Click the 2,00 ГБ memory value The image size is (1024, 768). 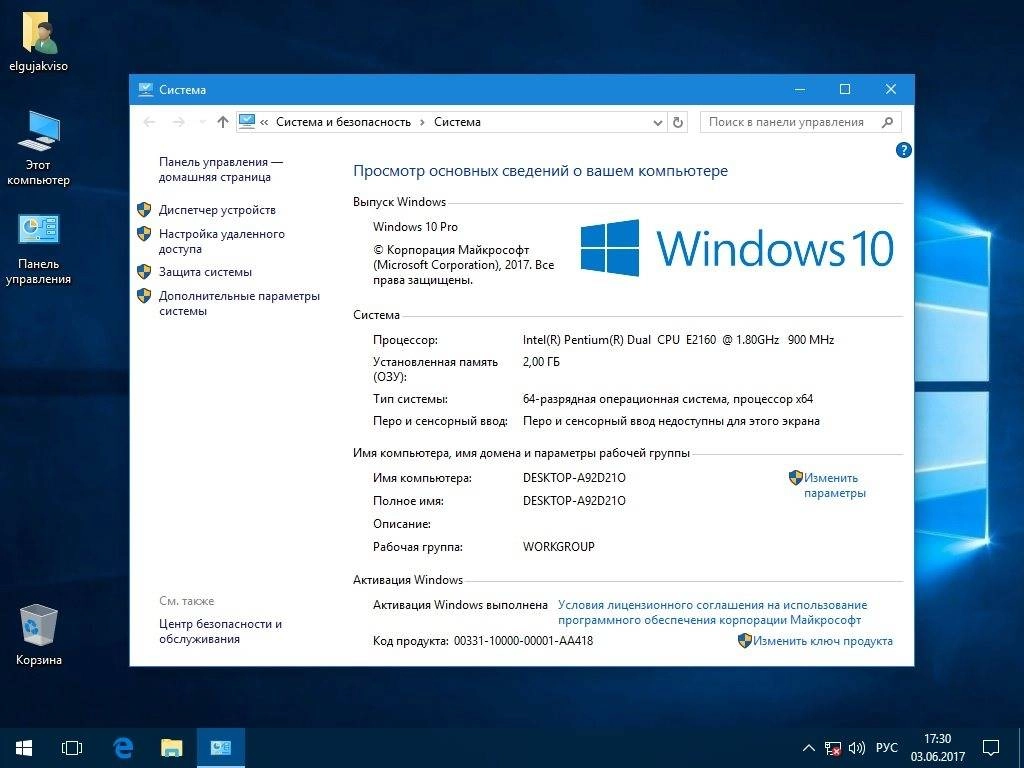(x=541, y=362)
